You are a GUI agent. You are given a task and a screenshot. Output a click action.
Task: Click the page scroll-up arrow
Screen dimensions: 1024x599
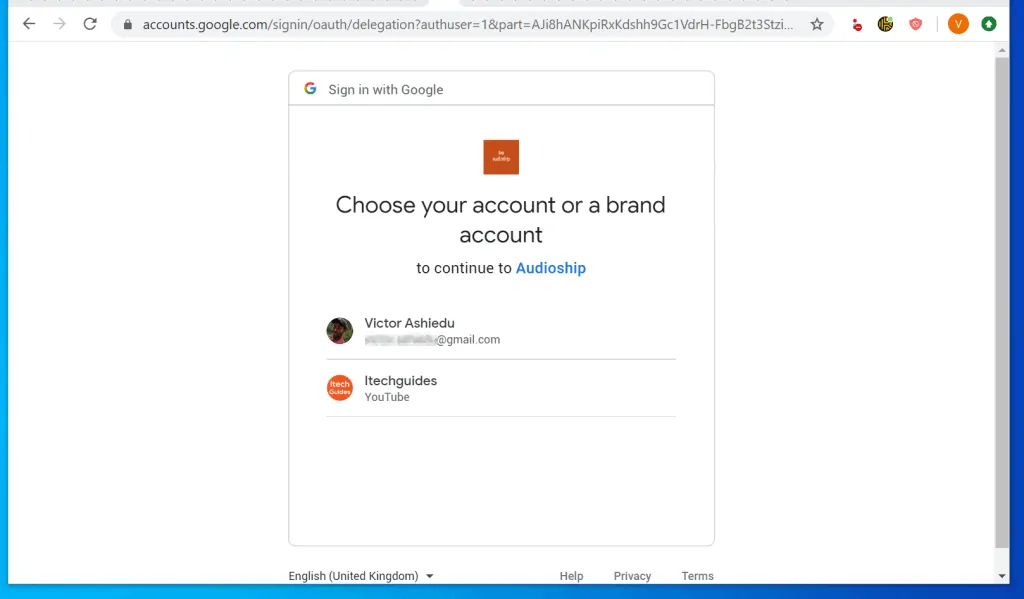(1002, 50)
